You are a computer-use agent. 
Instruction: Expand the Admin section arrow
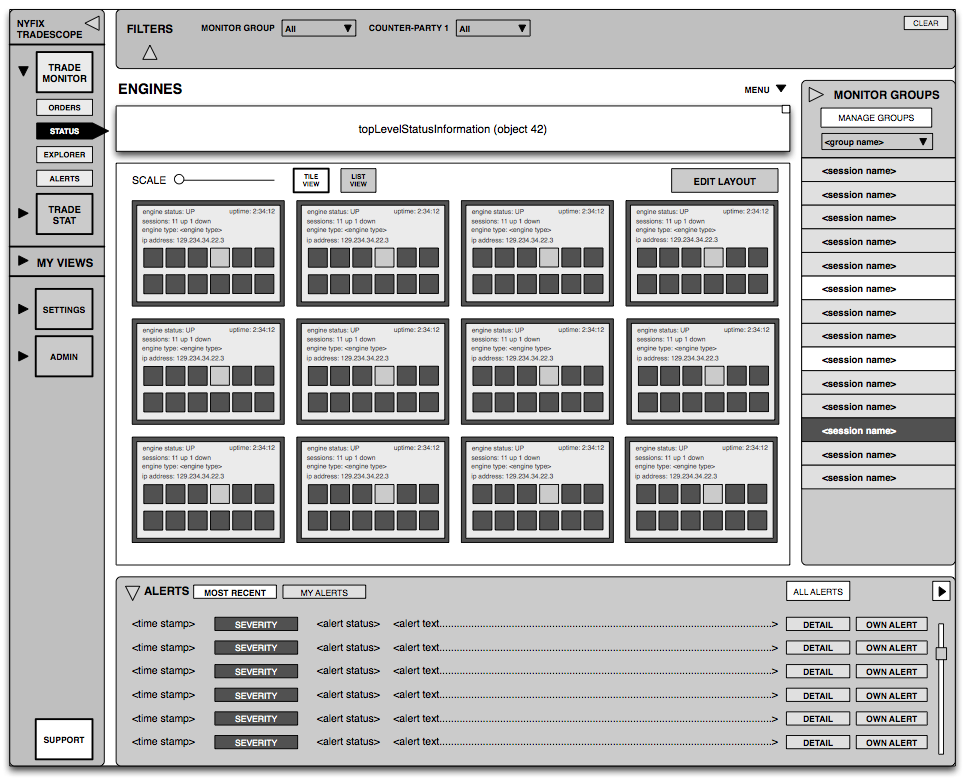(23, 356)
